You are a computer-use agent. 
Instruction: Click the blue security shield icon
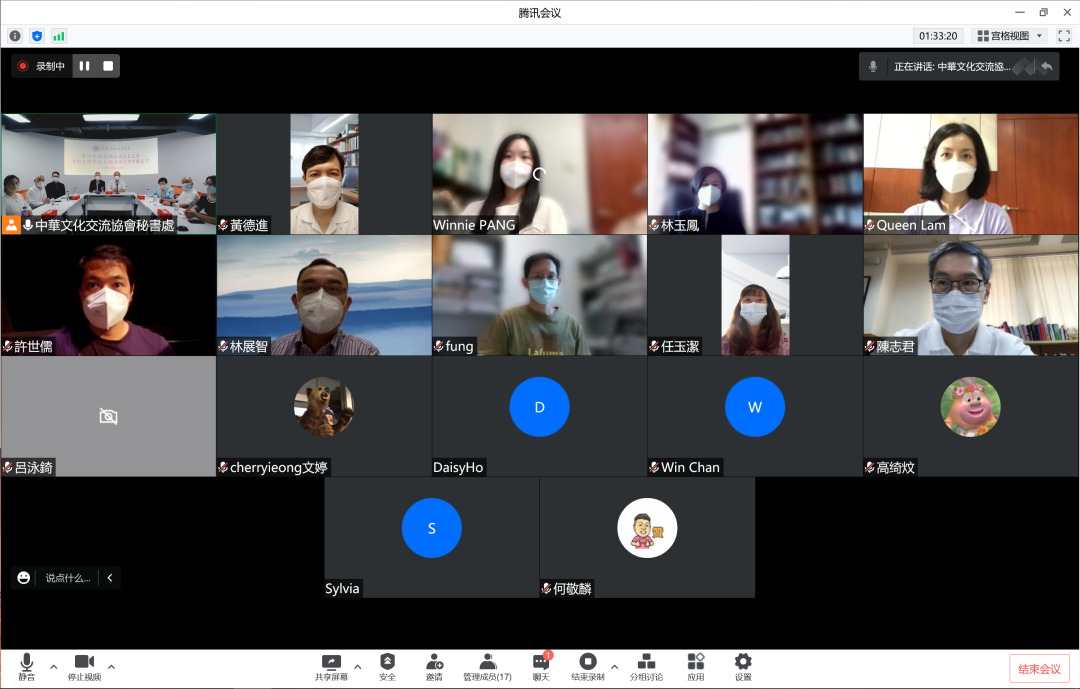(x=37, y=36)
